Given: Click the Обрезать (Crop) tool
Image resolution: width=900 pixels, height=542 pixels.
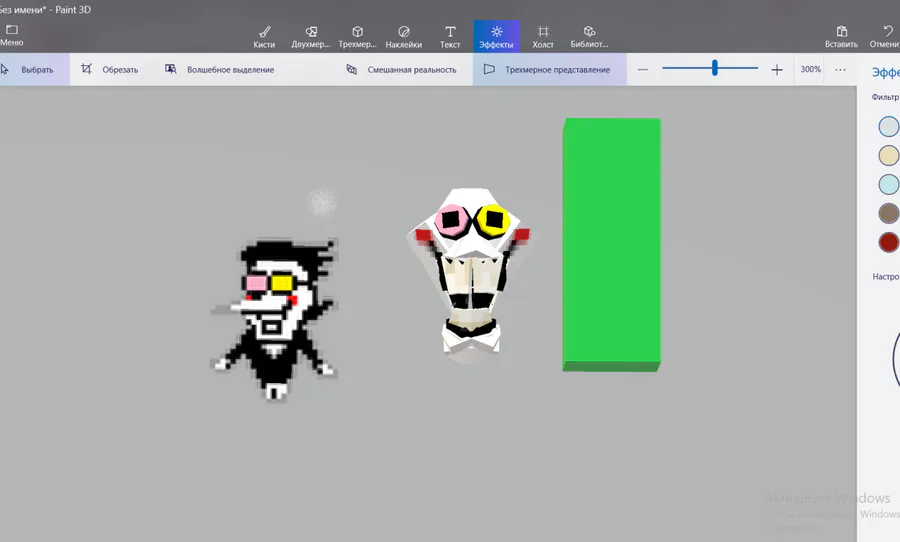Looking at the screenshot, I should pyautogui.click(x=110, y=69).
